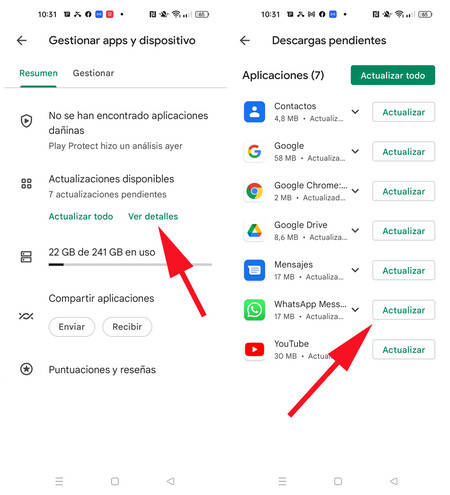This screenshot has height=495, width=450.
Task: Expand WhatsApp update details chevron
Action: (355, 310)
